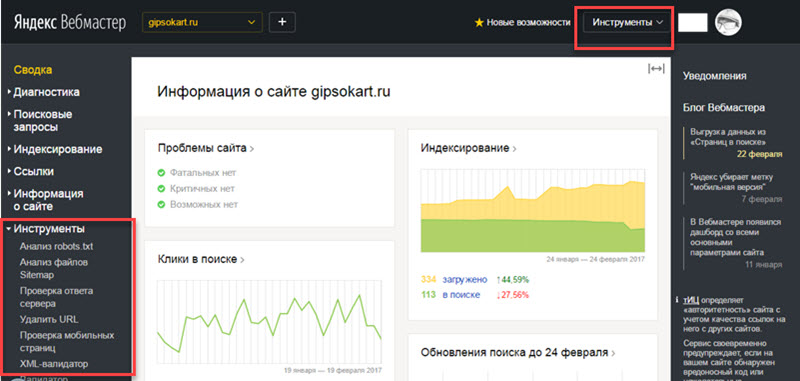This screenshot has height=381, width=800.
Task: Open Проблемы сайта card heading
Action: click(x=206, y=148)
